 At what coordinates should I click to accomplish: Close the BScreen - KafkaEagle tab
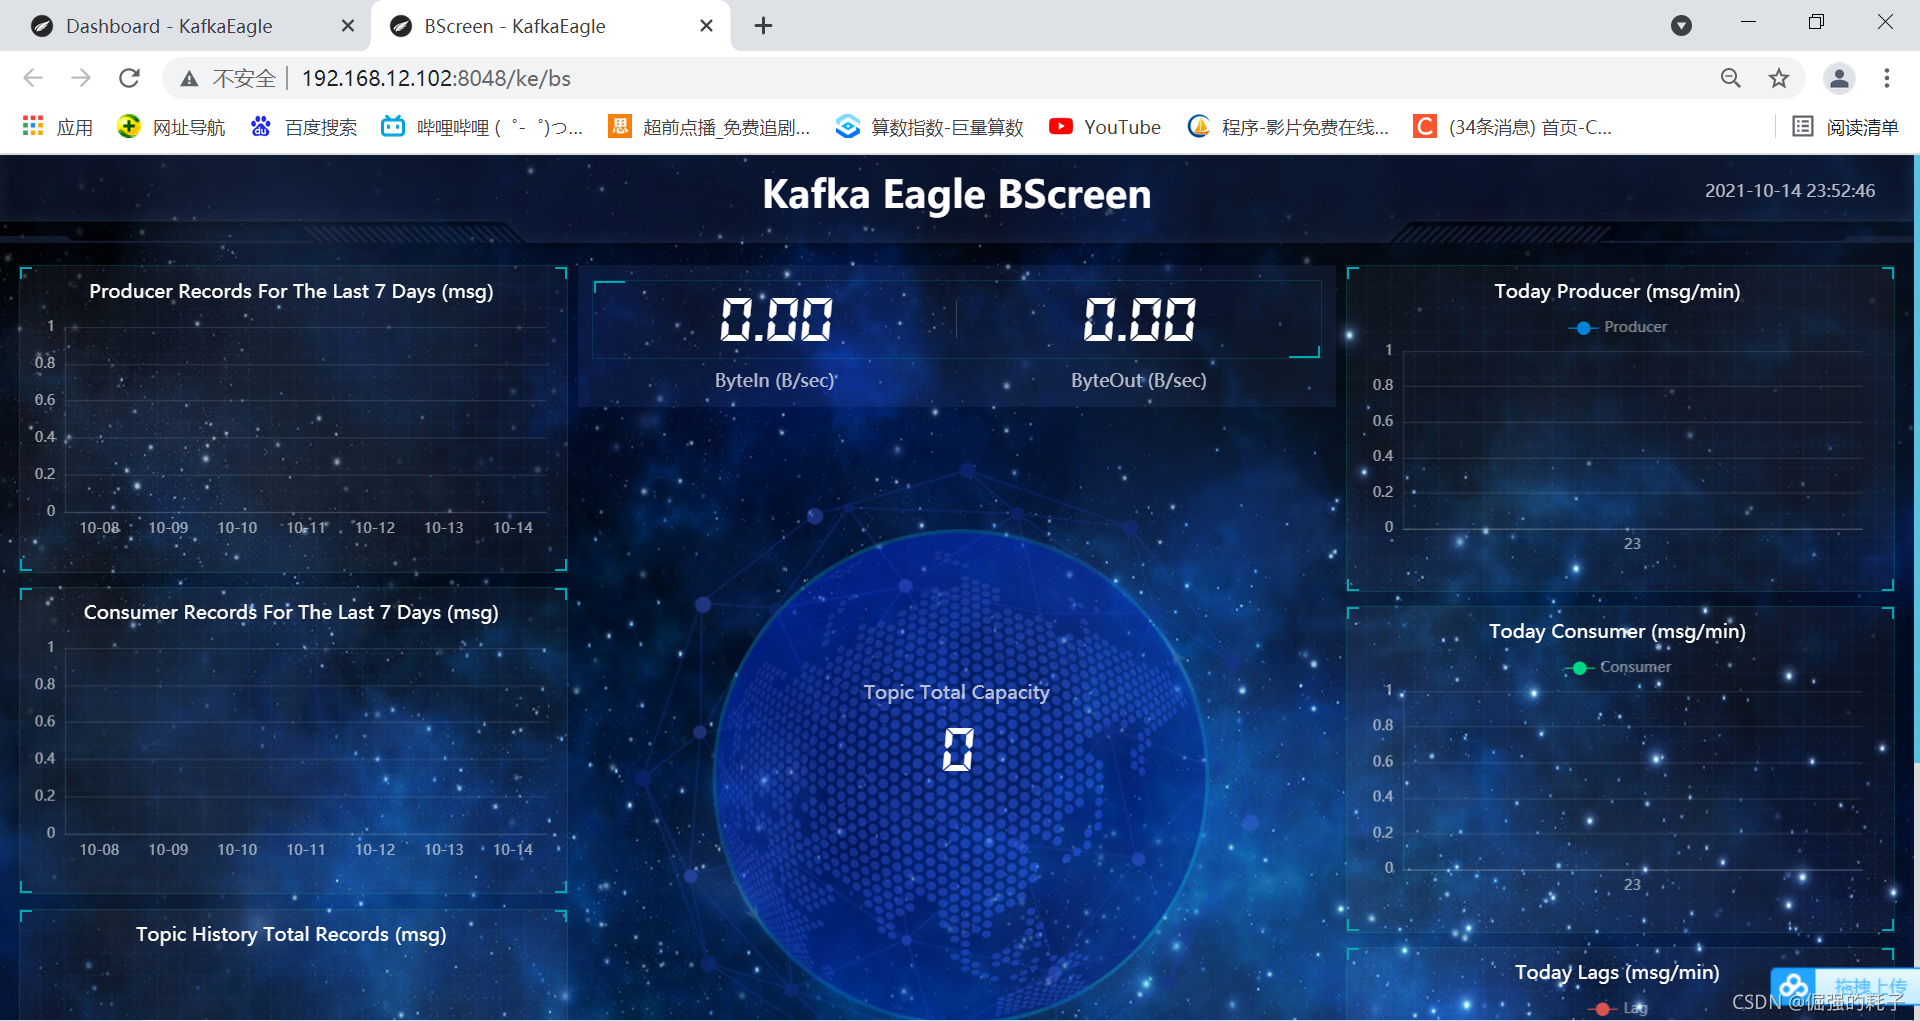706,26
